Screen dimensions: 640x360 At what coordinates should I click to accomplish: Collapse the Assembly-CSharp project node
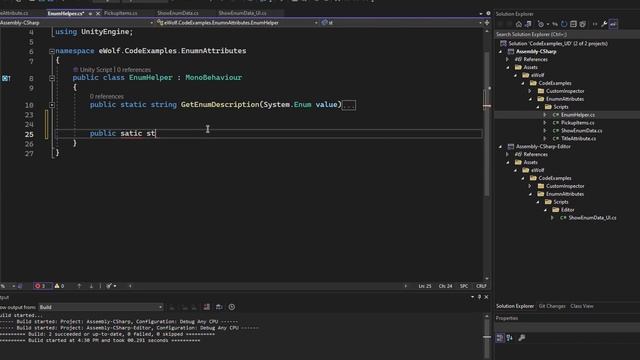(500, 51)
